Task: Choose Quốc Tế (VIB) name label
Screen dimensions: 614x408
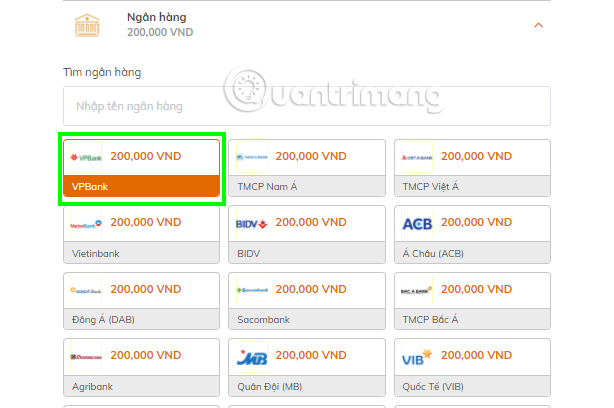Action: click(433, 387)
